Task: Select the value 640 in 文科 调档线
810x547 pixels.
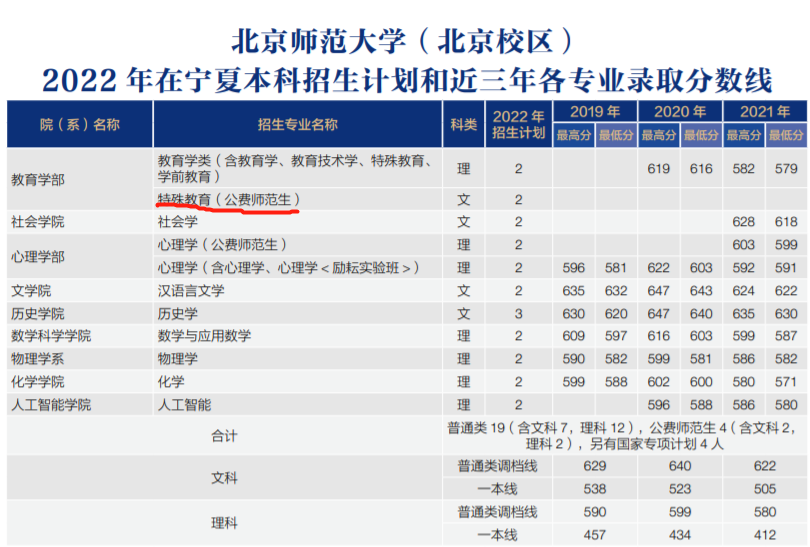Action: pos(680,466)
